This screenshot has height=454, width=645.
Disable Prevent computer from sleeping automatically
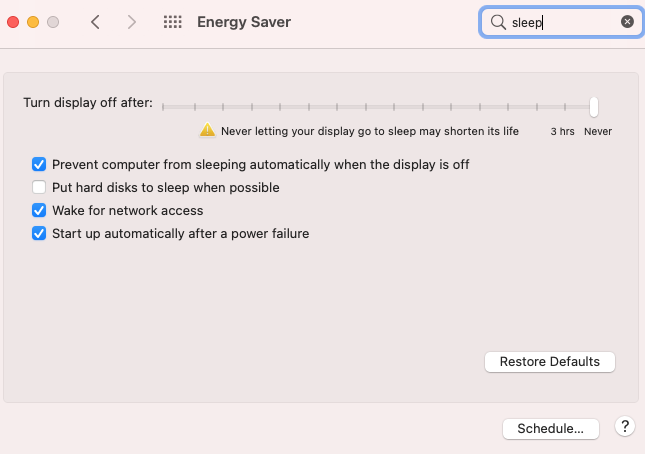(x=39, y=164)
